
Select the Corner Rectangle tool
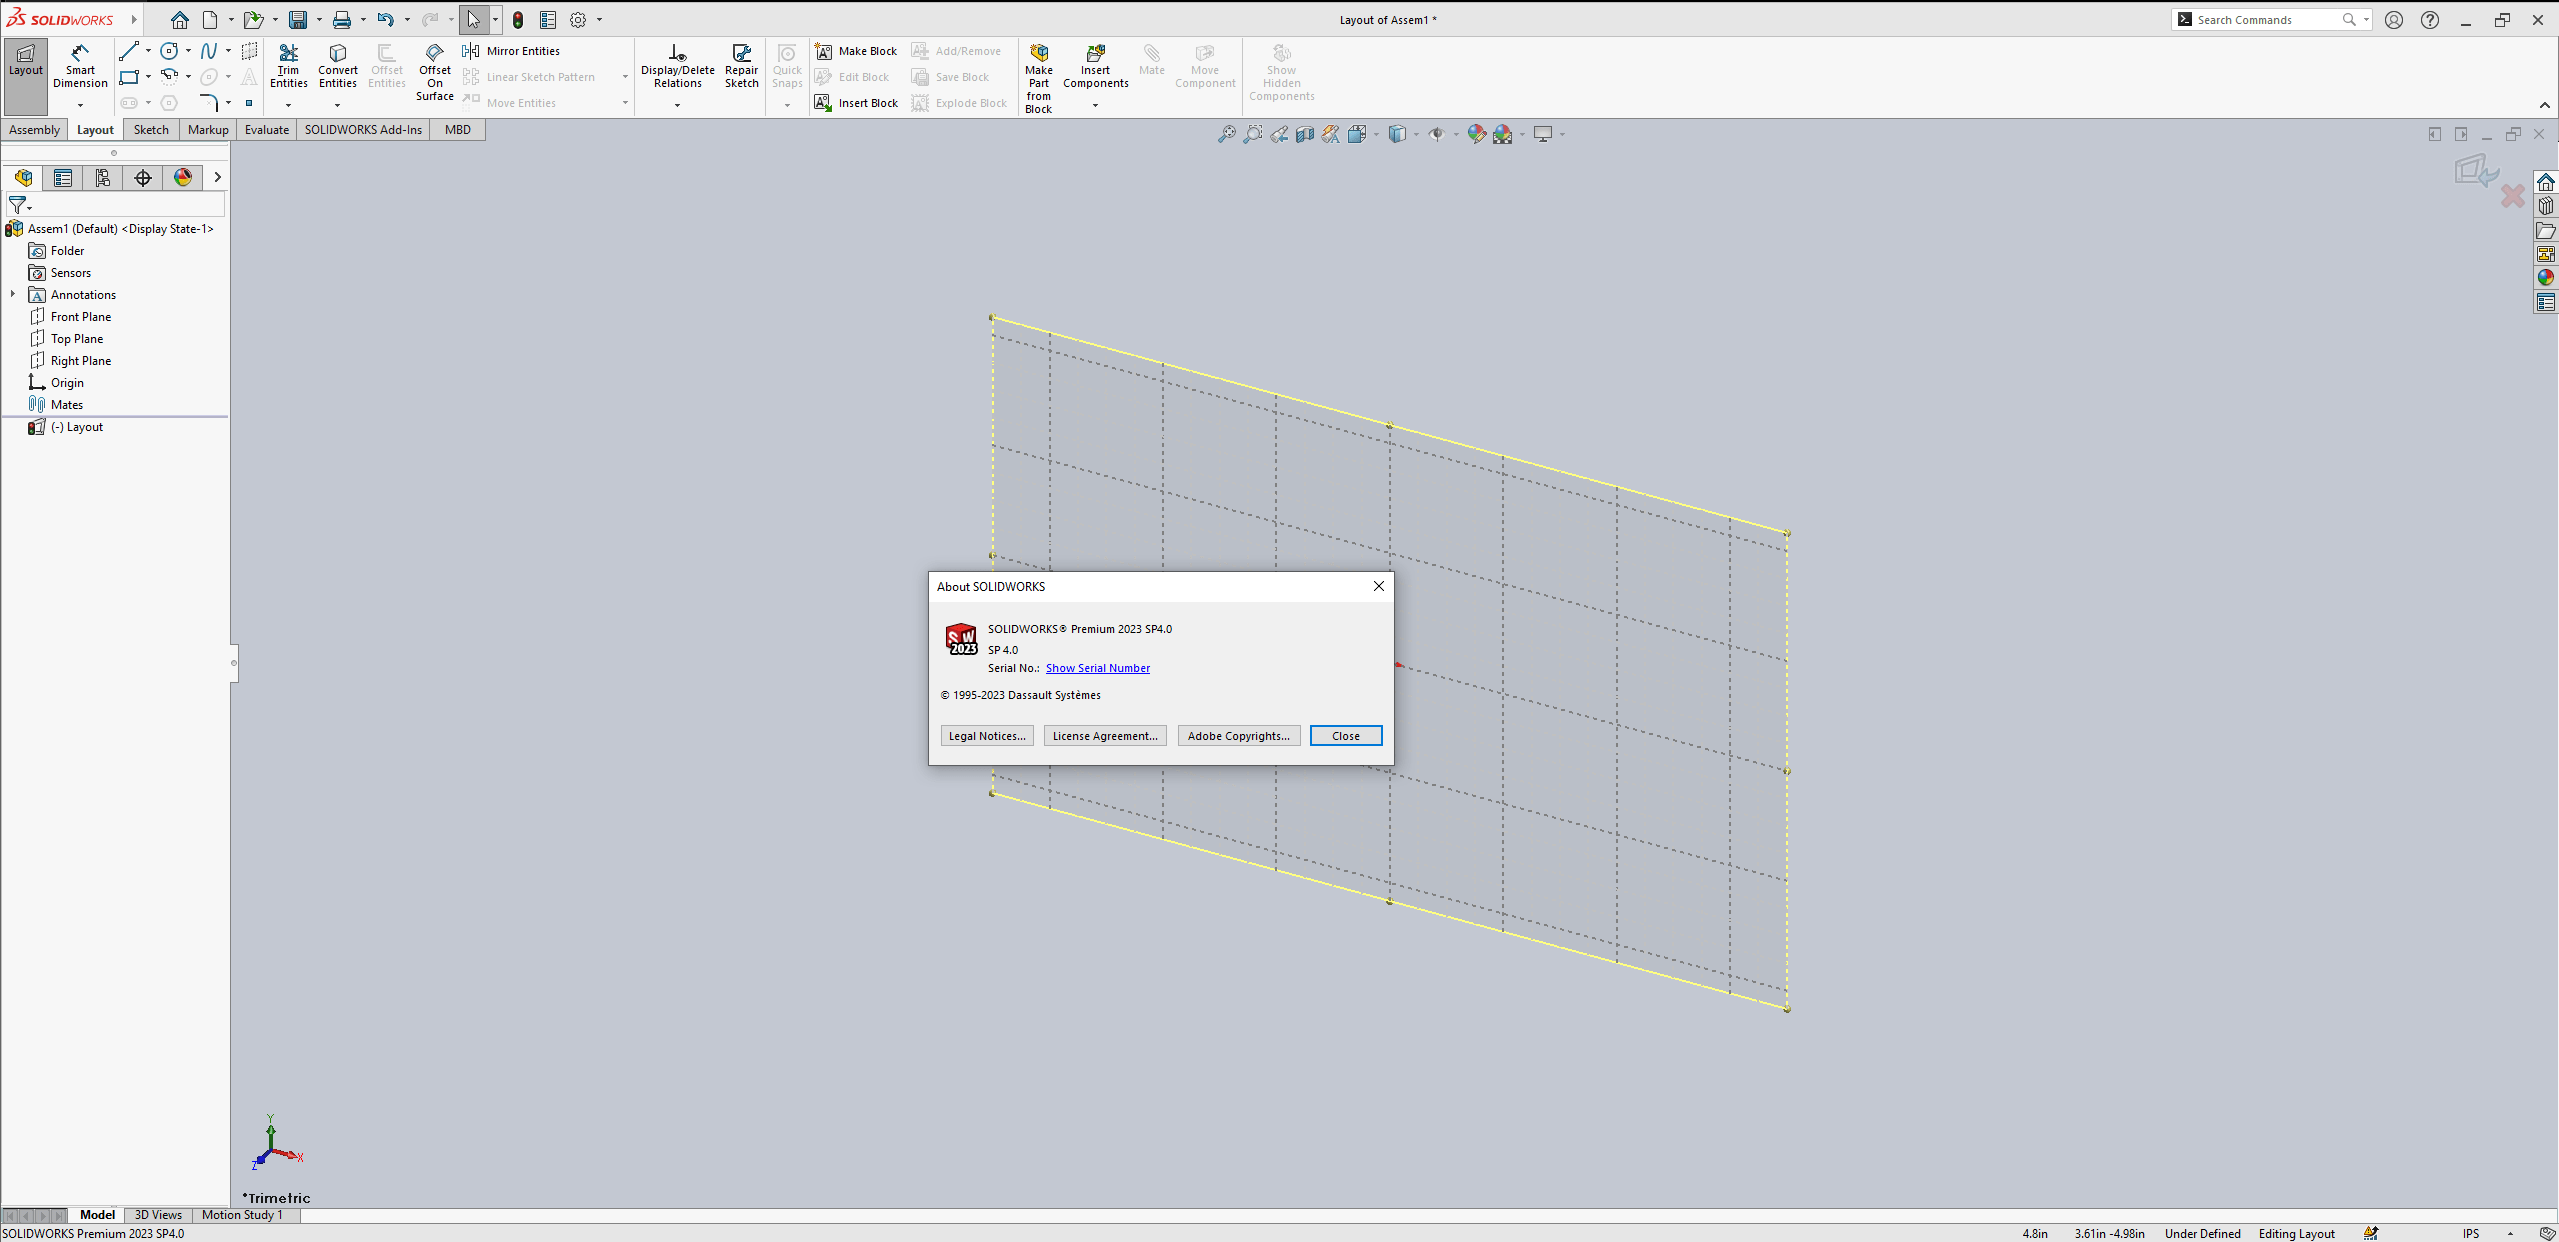(129, 77)
